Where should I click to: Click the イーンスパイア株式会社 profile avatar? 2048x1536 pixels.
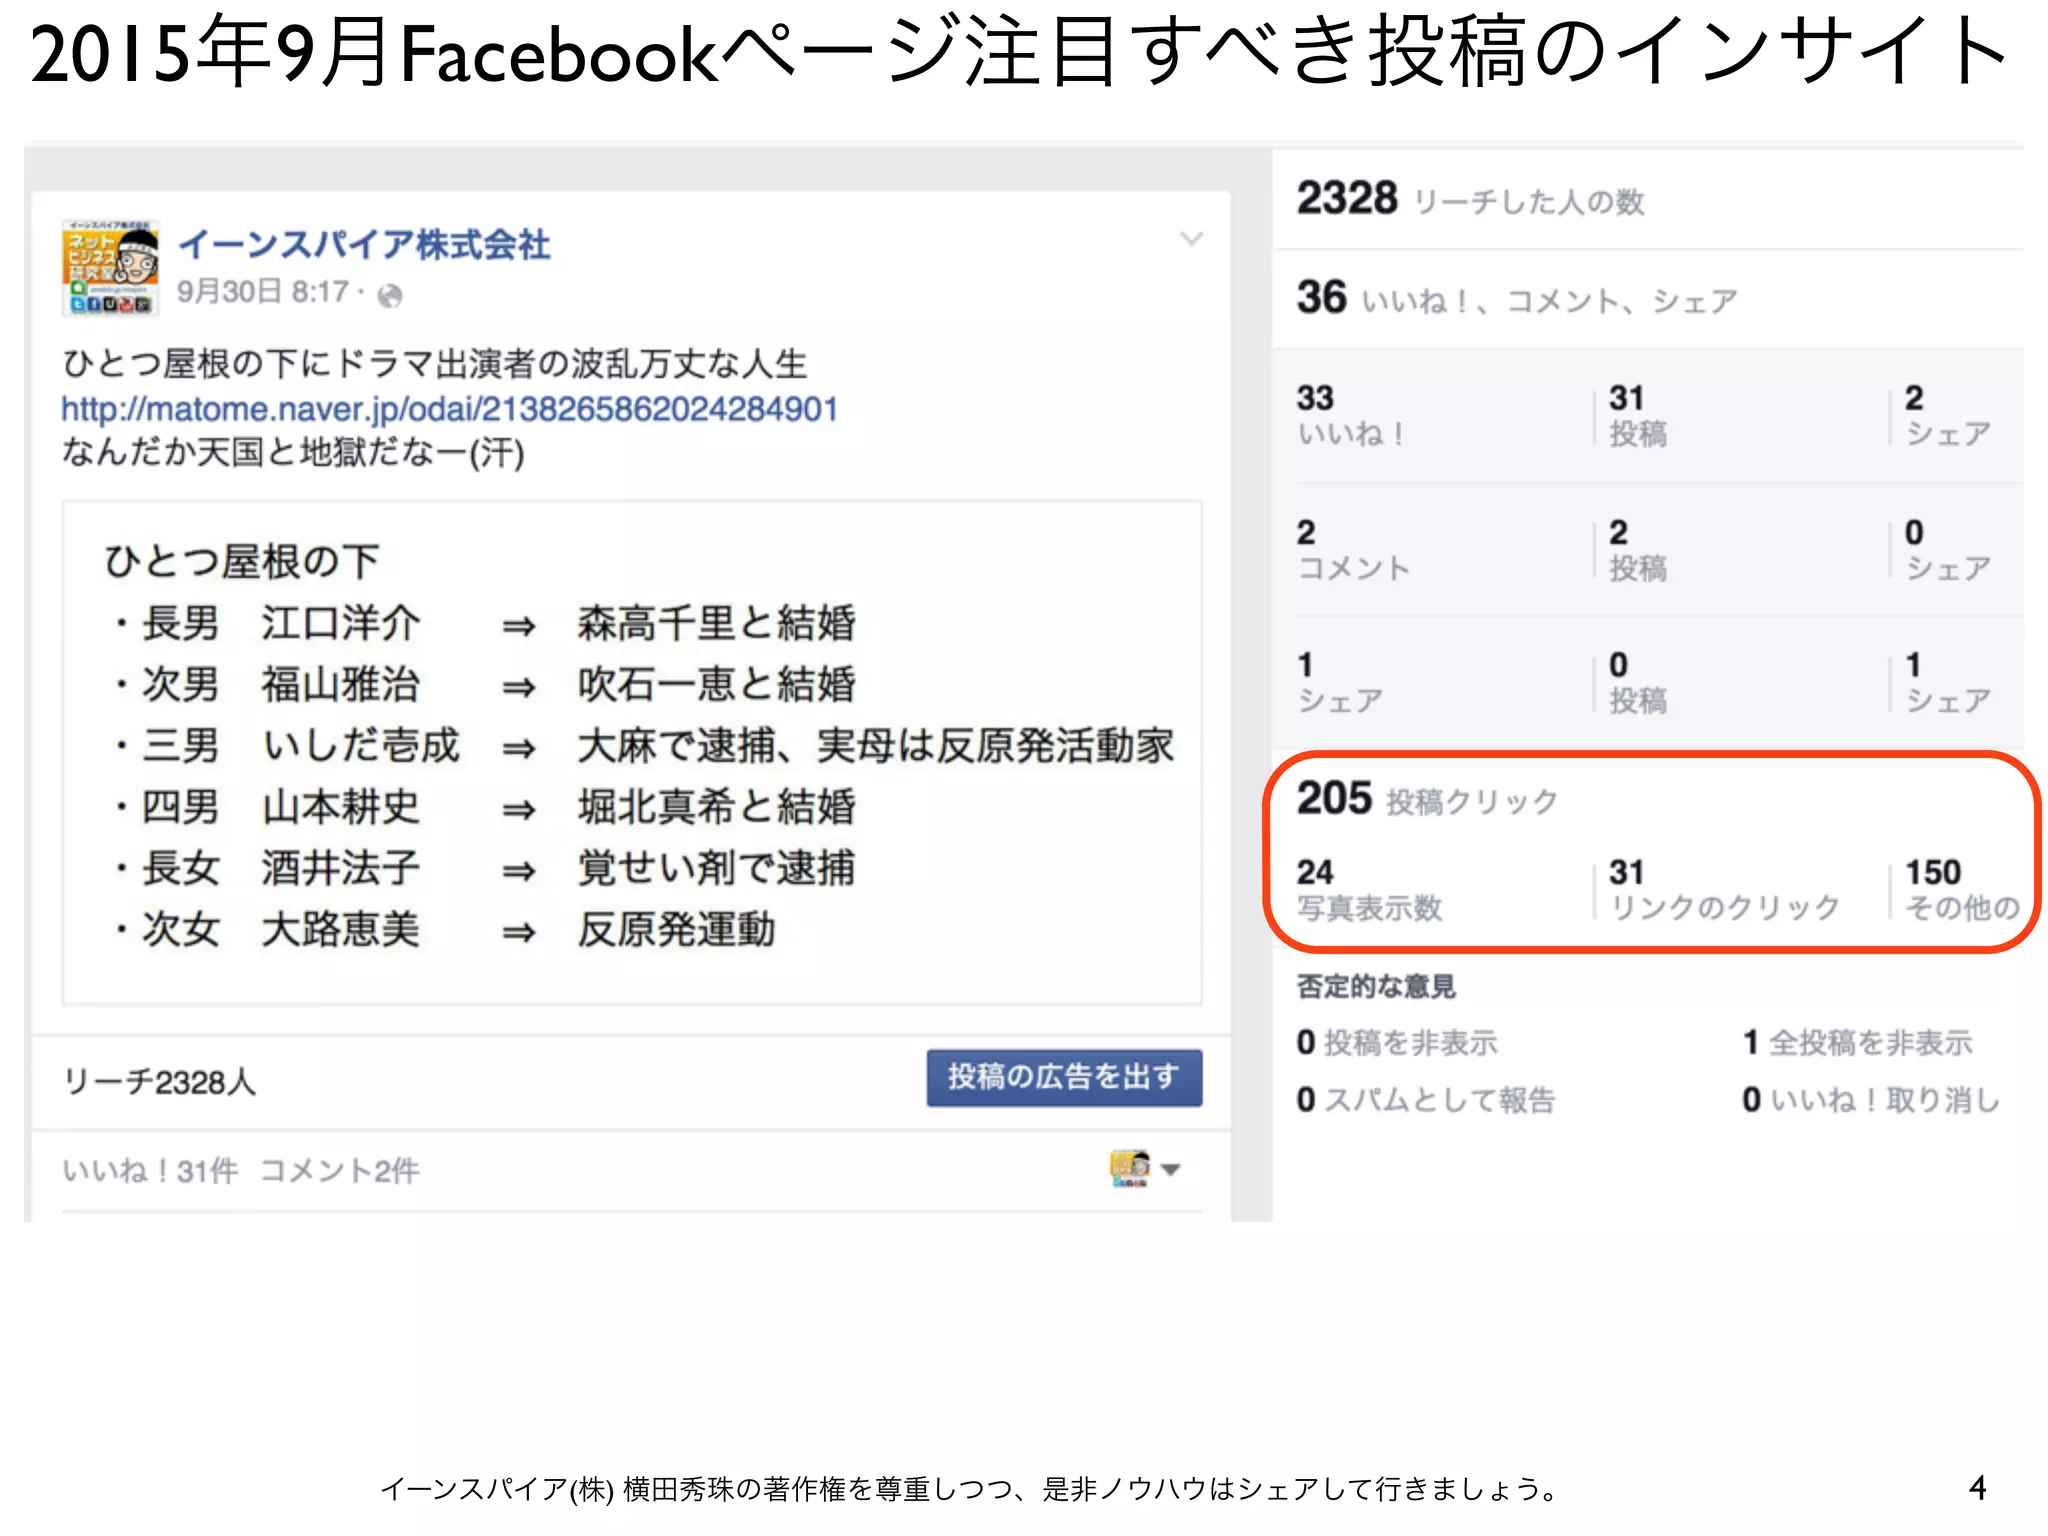(x=111, y=268)
